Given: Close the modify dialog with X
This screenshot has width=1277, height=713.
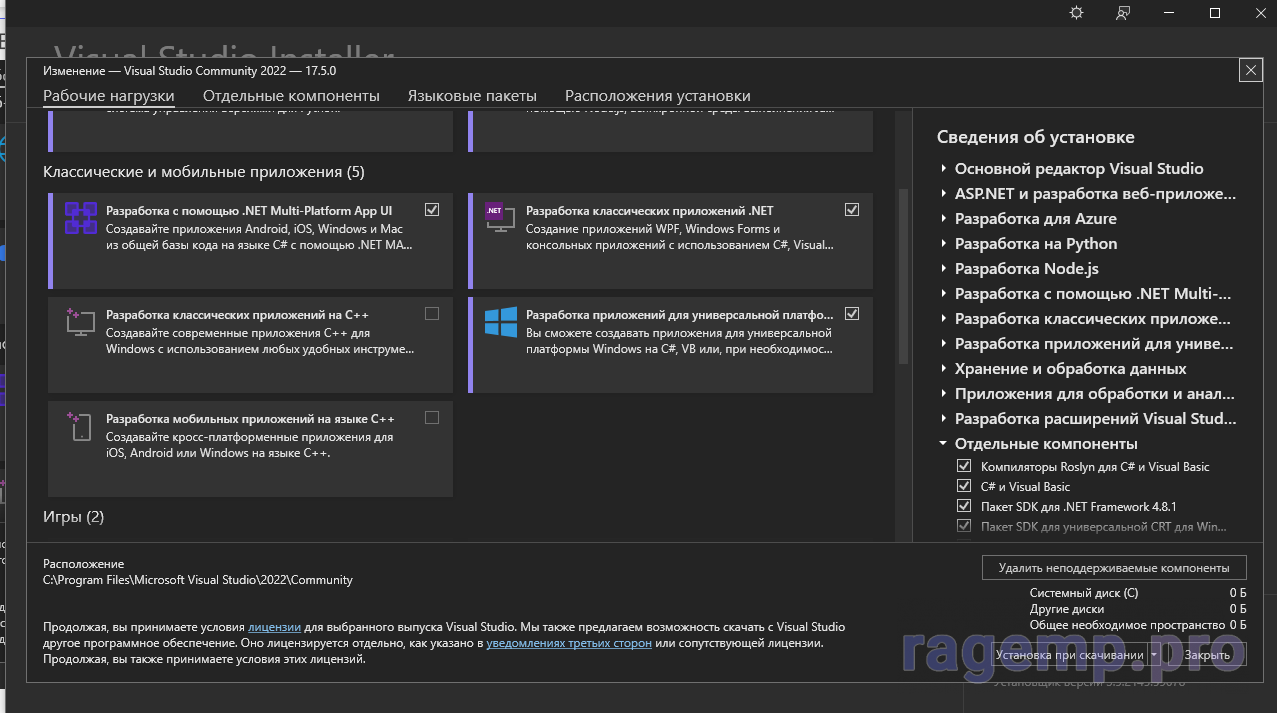Looking at the screenshot, I should tap(1250, 70).
